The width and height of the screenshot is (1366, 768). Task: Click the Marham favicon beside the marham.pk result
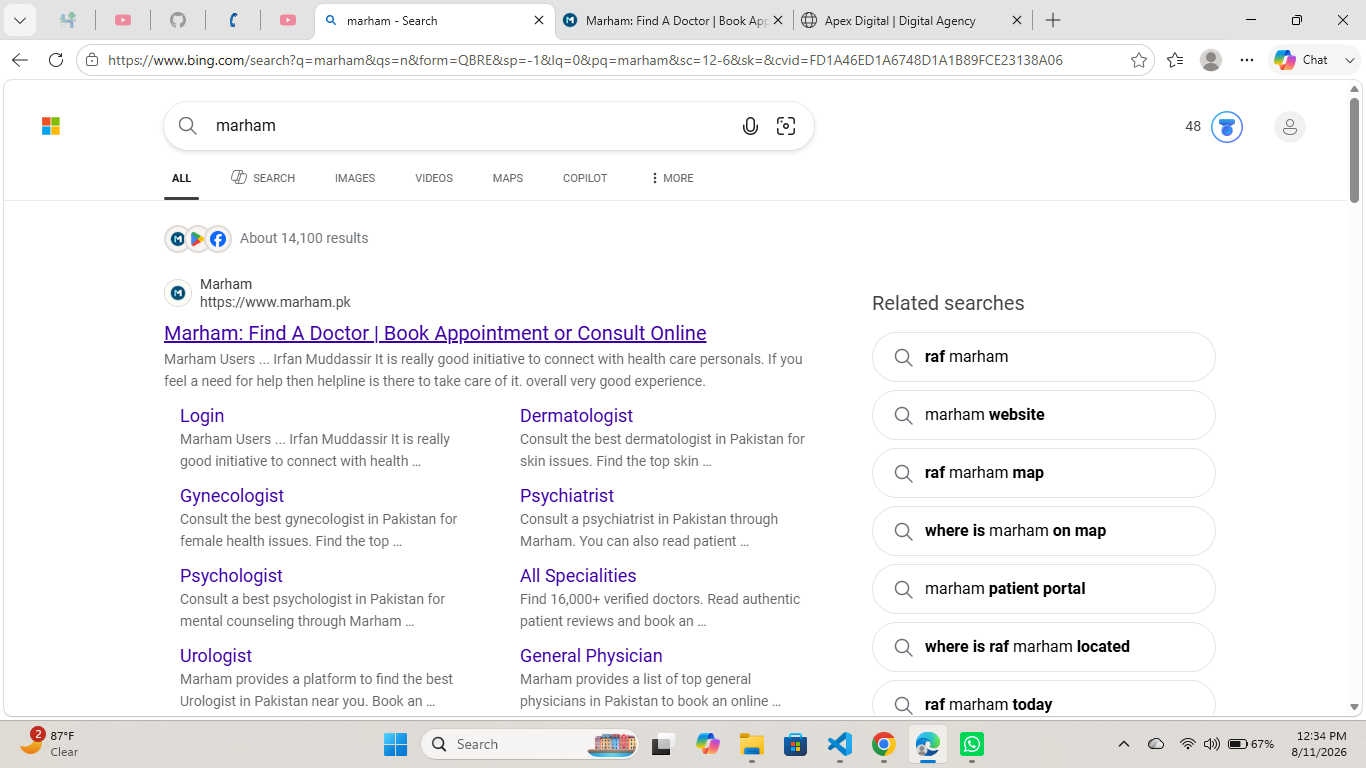[x=178, y=293]
